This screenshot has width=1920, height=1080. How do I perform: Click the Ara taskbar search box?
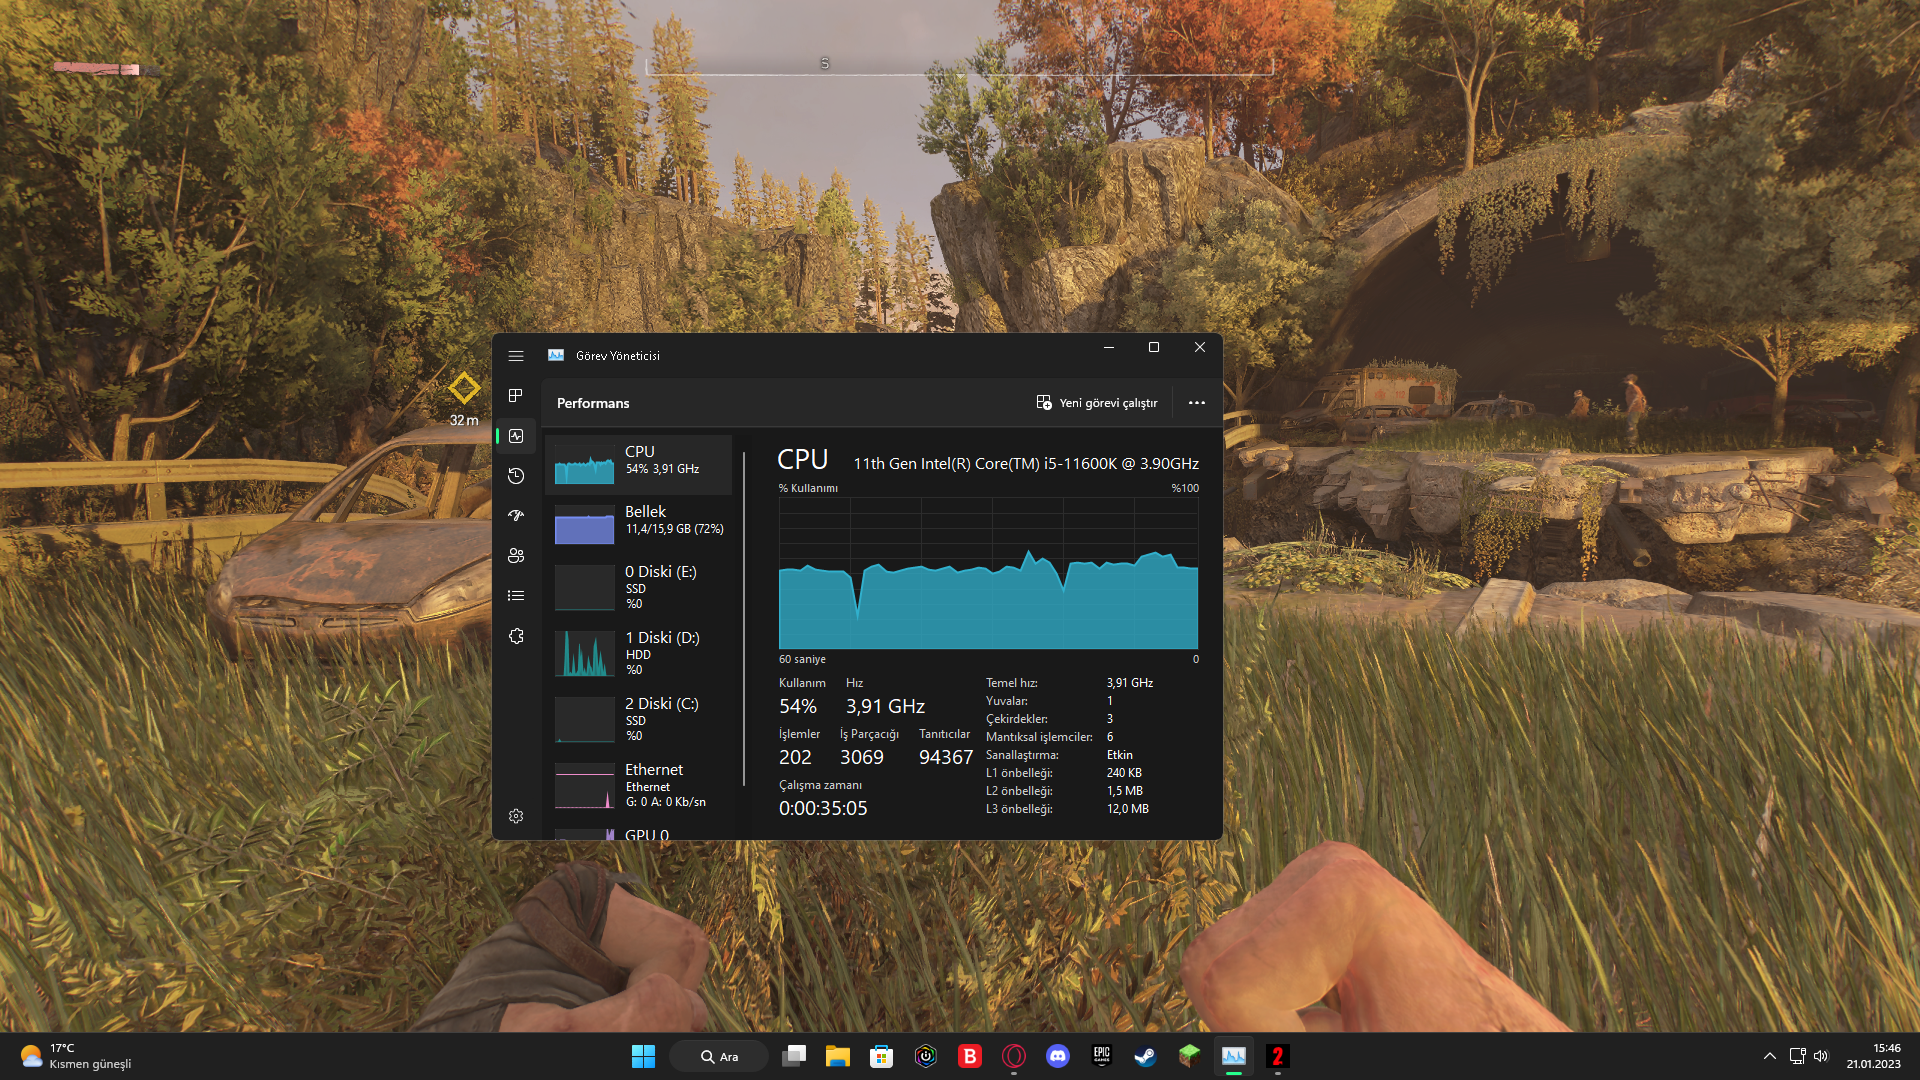tap(719, 1056)
